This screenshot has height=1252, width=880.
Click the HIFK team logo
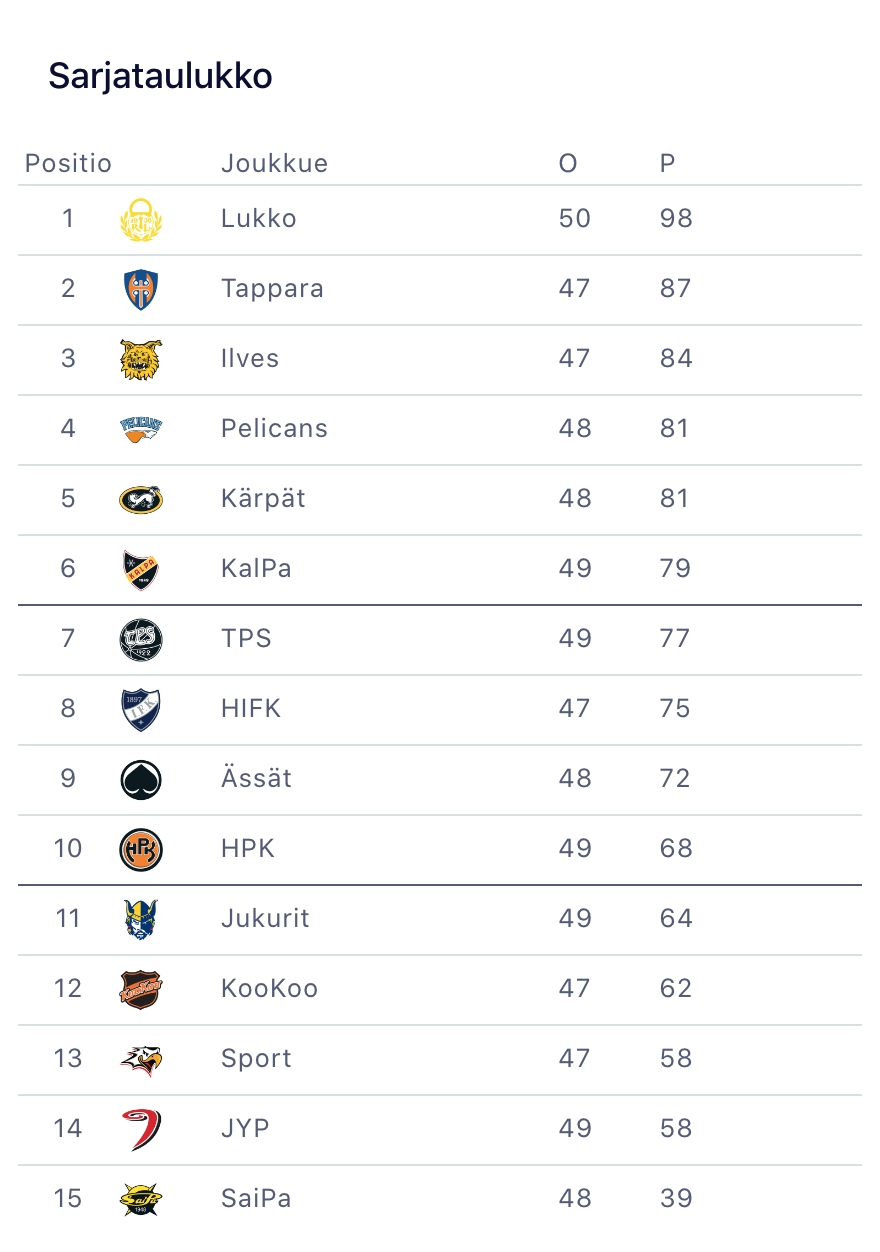click(140, 709)
